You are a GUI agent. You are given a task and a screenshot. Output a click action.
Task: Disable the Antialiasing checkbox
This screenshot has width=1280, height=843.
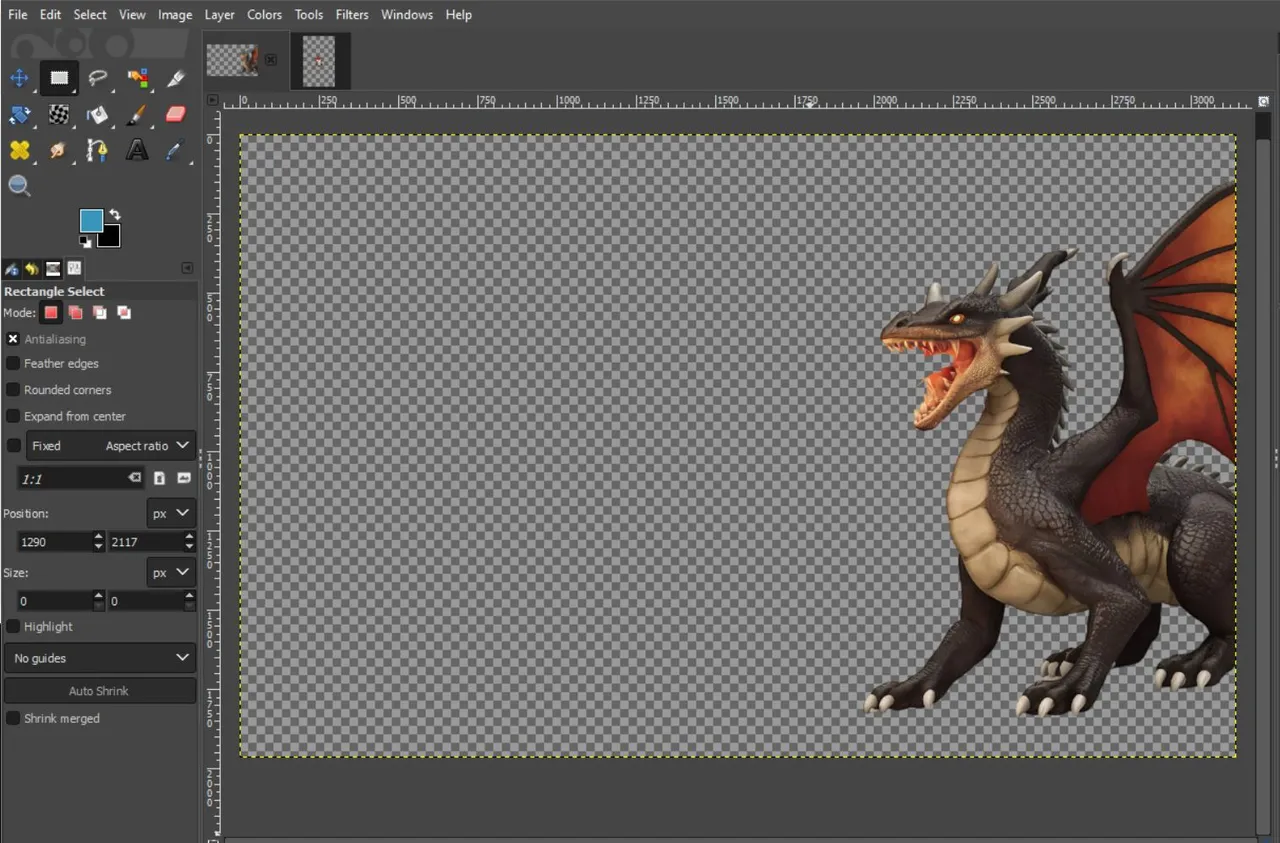13,339
